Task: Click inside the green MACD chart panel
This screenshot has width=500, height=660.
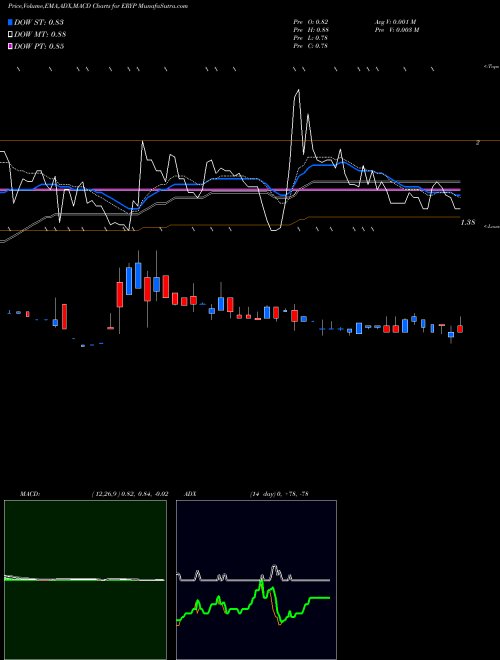Action: click(x=85, y=579)
